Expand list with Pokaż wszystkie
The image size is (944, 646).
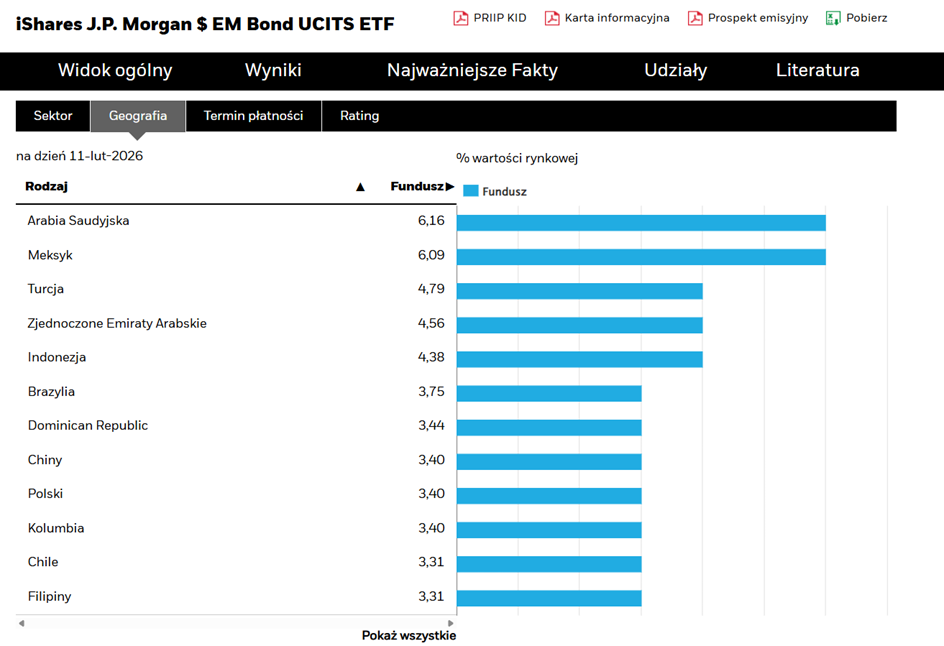(x=408, y=635)
